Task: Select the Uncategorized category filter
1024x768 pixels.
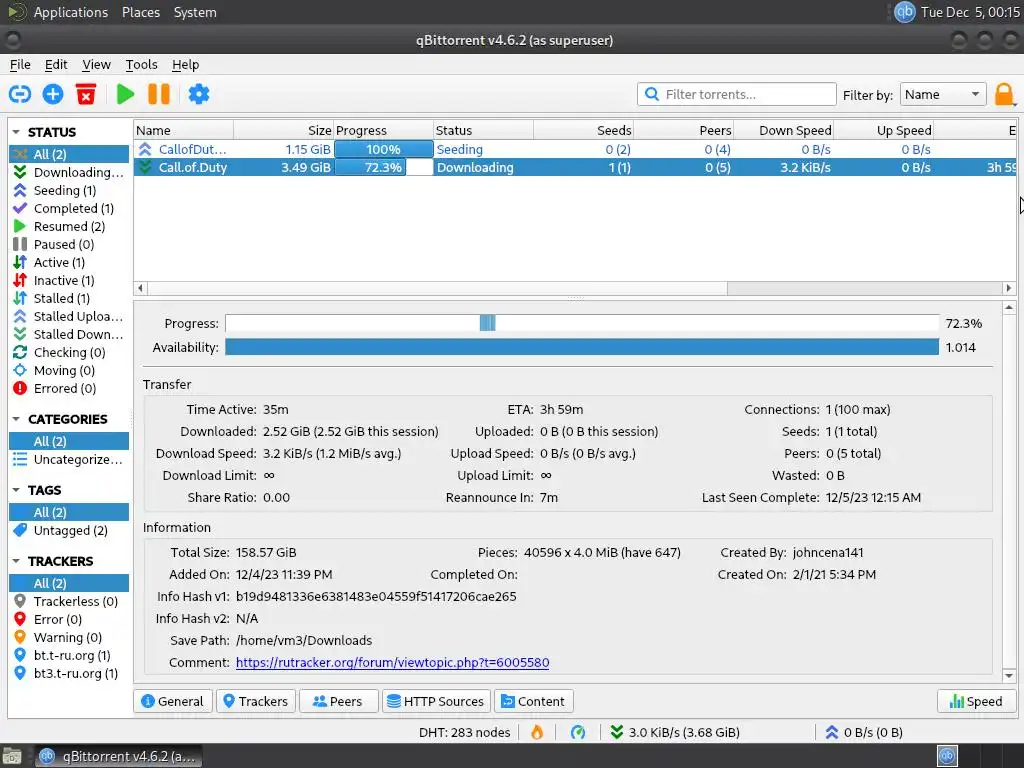Action: click(x=69, y=459)
